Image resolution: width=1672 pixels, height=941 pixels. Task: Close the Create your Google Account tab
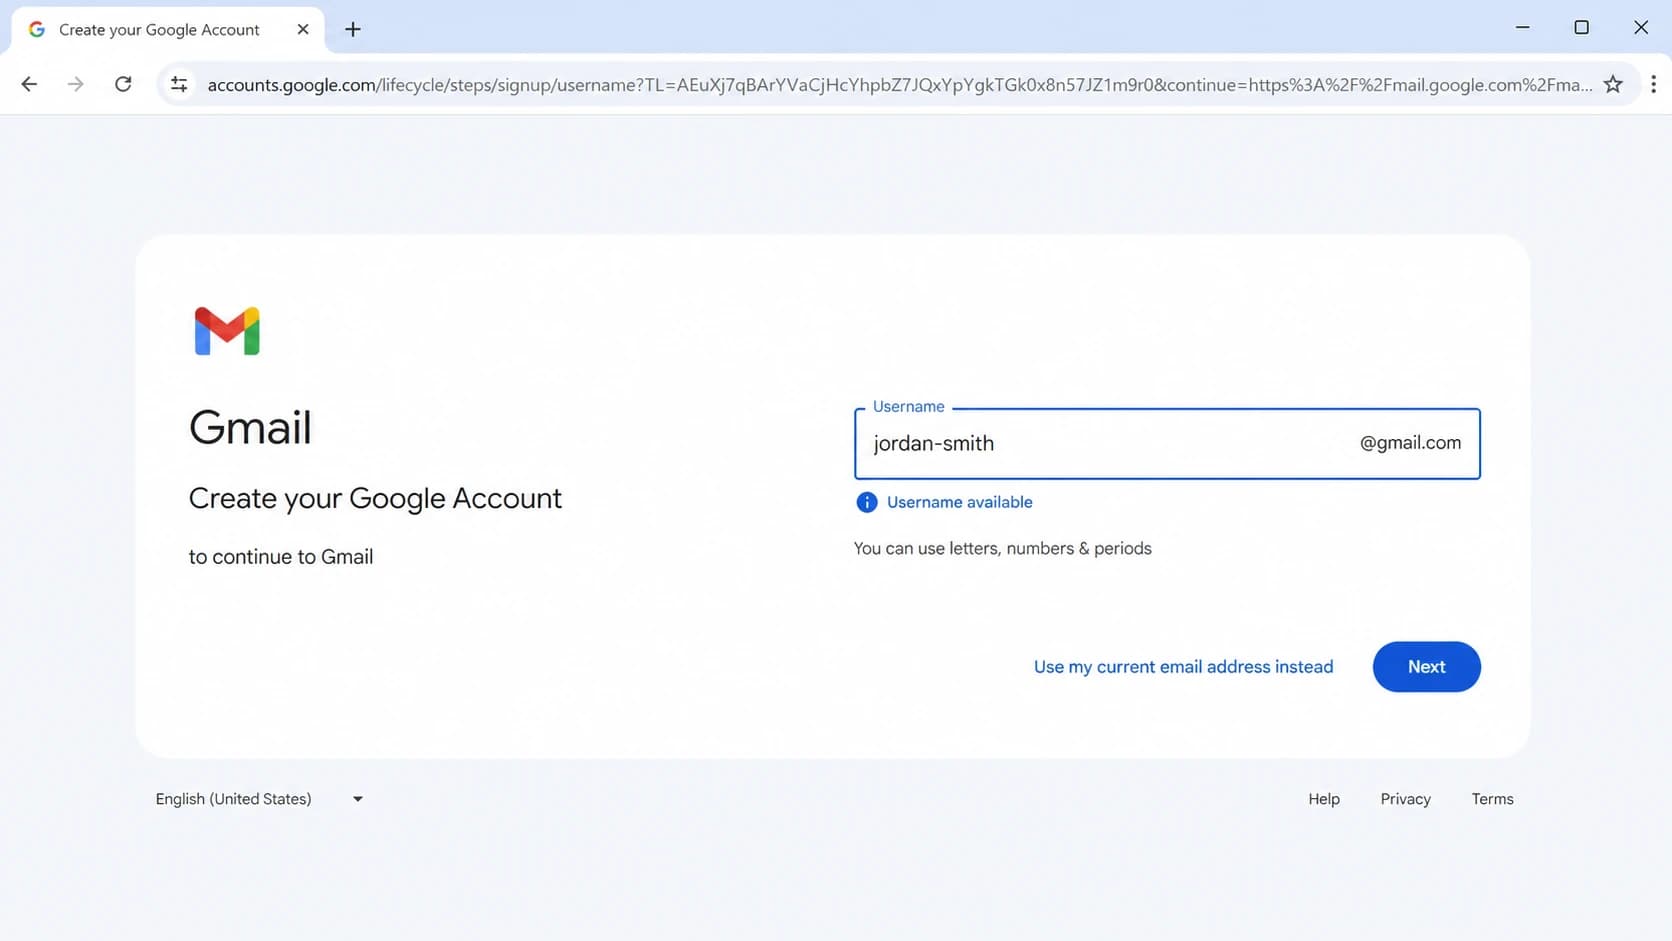pyautogui.click(x=303, y=29)
